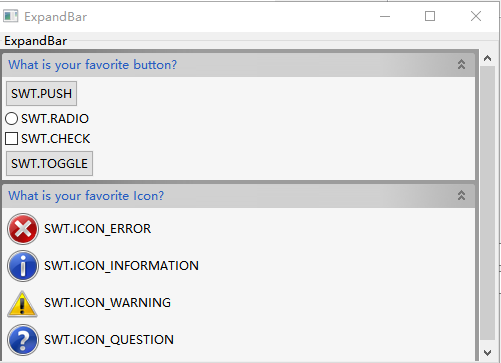Image resolution: width=501 pixels, height=363 pixels.
Task: Click the vertical scrollbar thumb
Action: tap(487, 203)
